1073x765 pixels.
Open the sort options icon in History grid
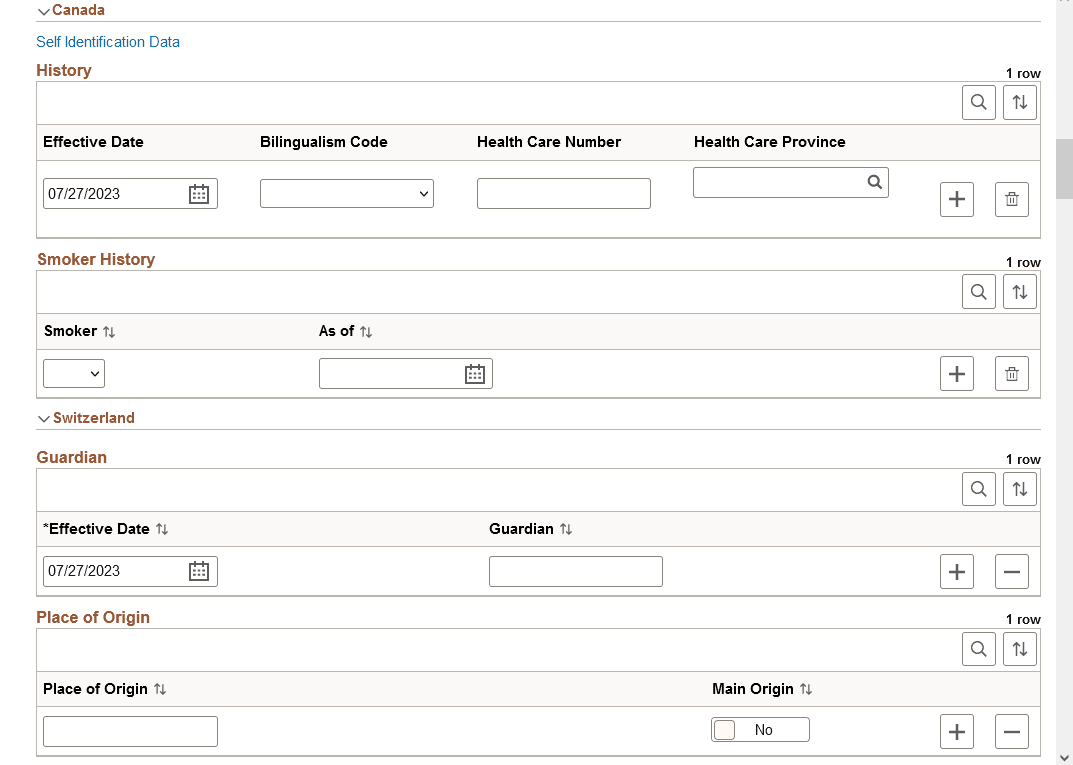pos(1019,102)
